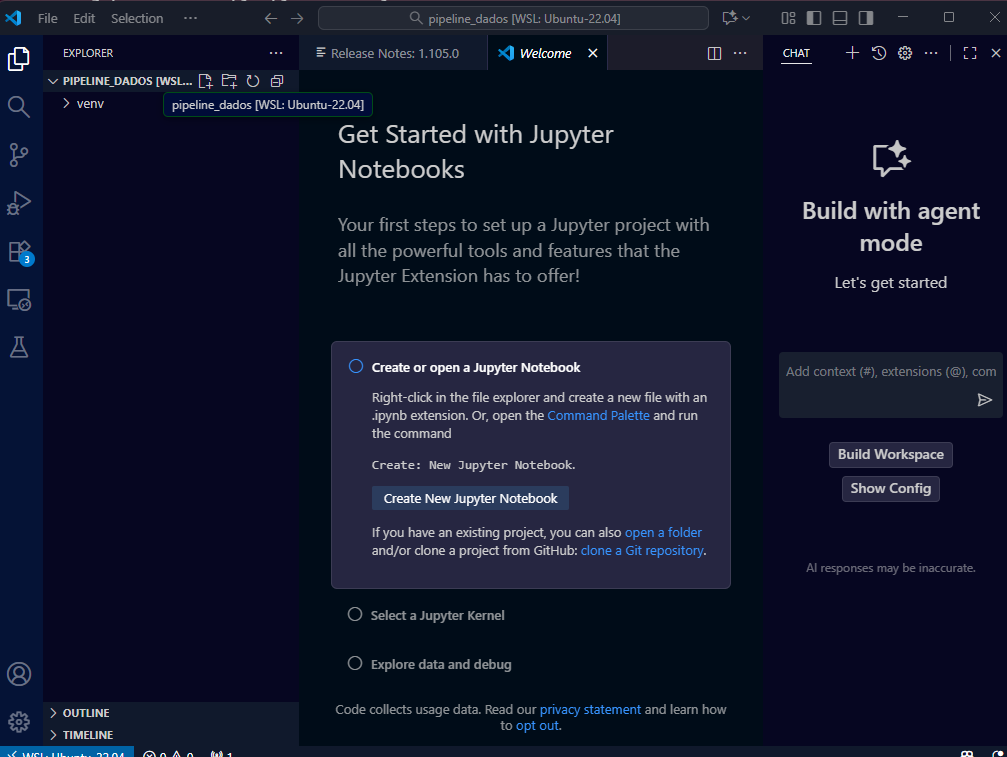Toggle the bottom panel visibility
Image resolution: width=1007 pixels, height=757 pixels.
[x=839, y=18]
